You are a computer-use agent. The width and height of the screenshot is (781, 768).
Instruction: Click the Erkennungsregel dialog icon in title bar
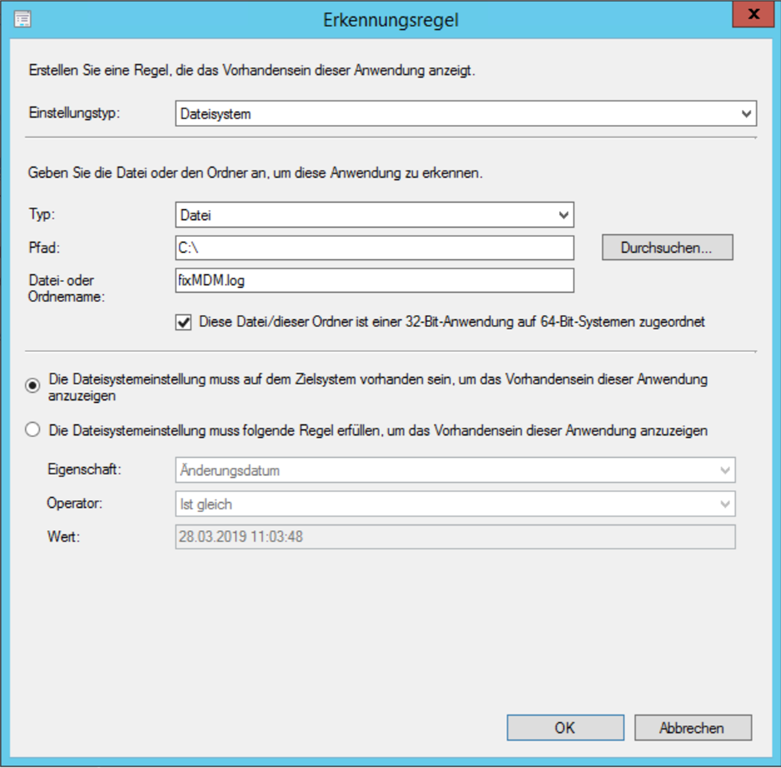[22, 19]
